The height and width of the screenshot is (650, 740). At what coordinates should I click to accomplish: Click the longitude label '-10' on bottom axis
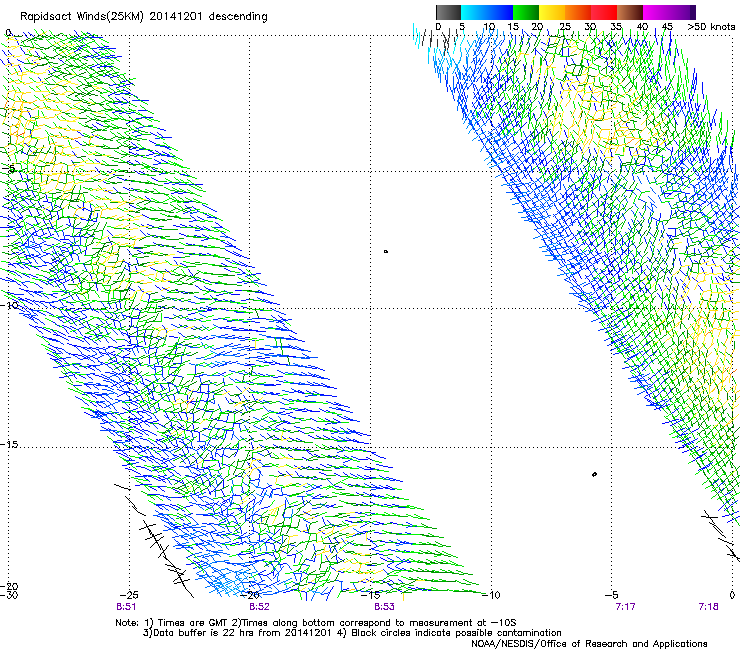point(491,595)
